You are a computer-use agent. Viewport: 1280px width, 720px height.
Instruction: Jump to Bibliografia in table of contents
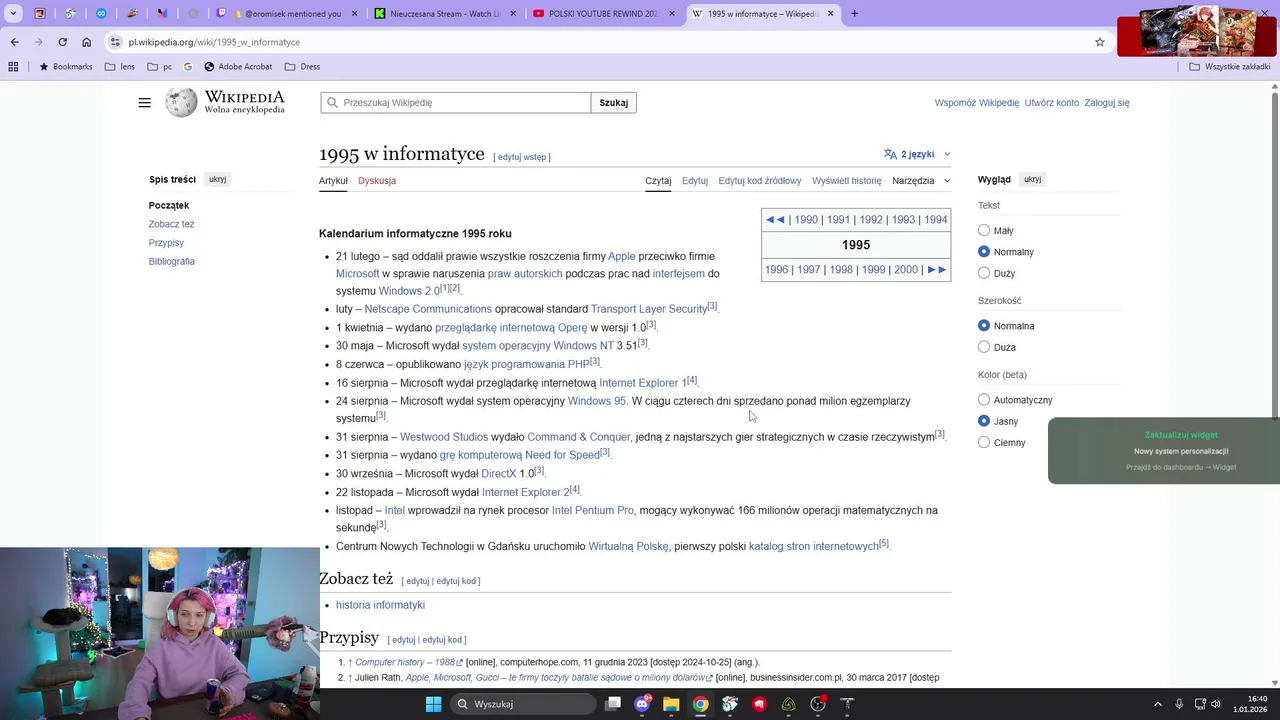click(172, 261)
